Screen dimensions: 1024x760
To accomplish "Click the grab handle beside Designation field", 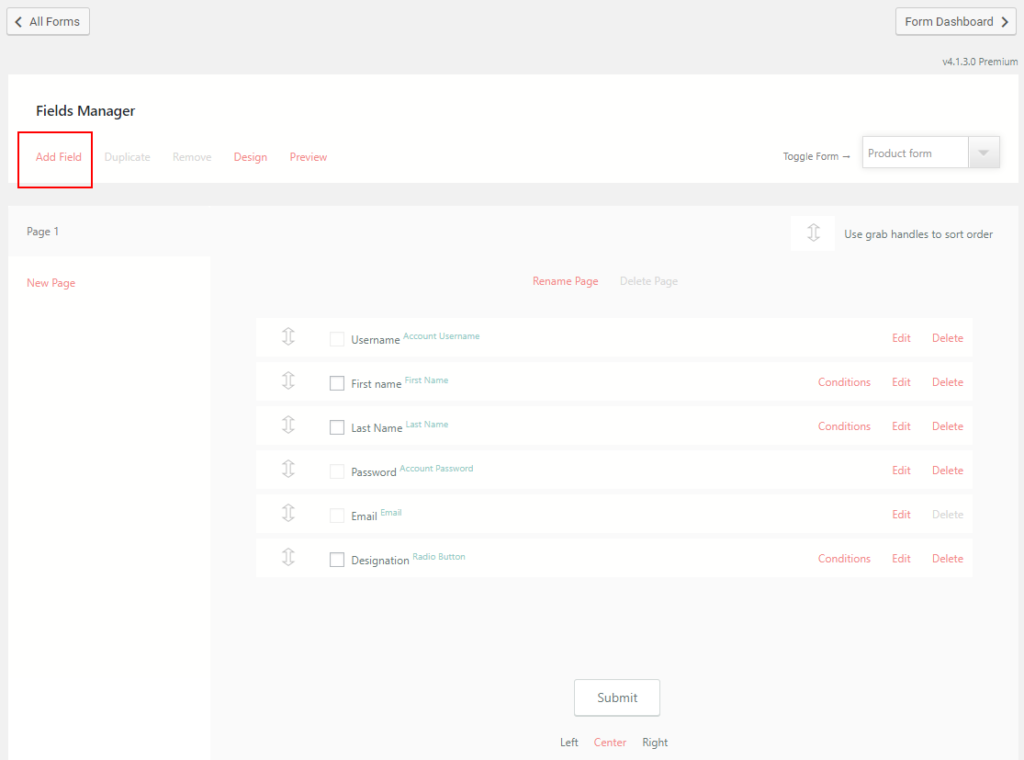I will (288, 558).
